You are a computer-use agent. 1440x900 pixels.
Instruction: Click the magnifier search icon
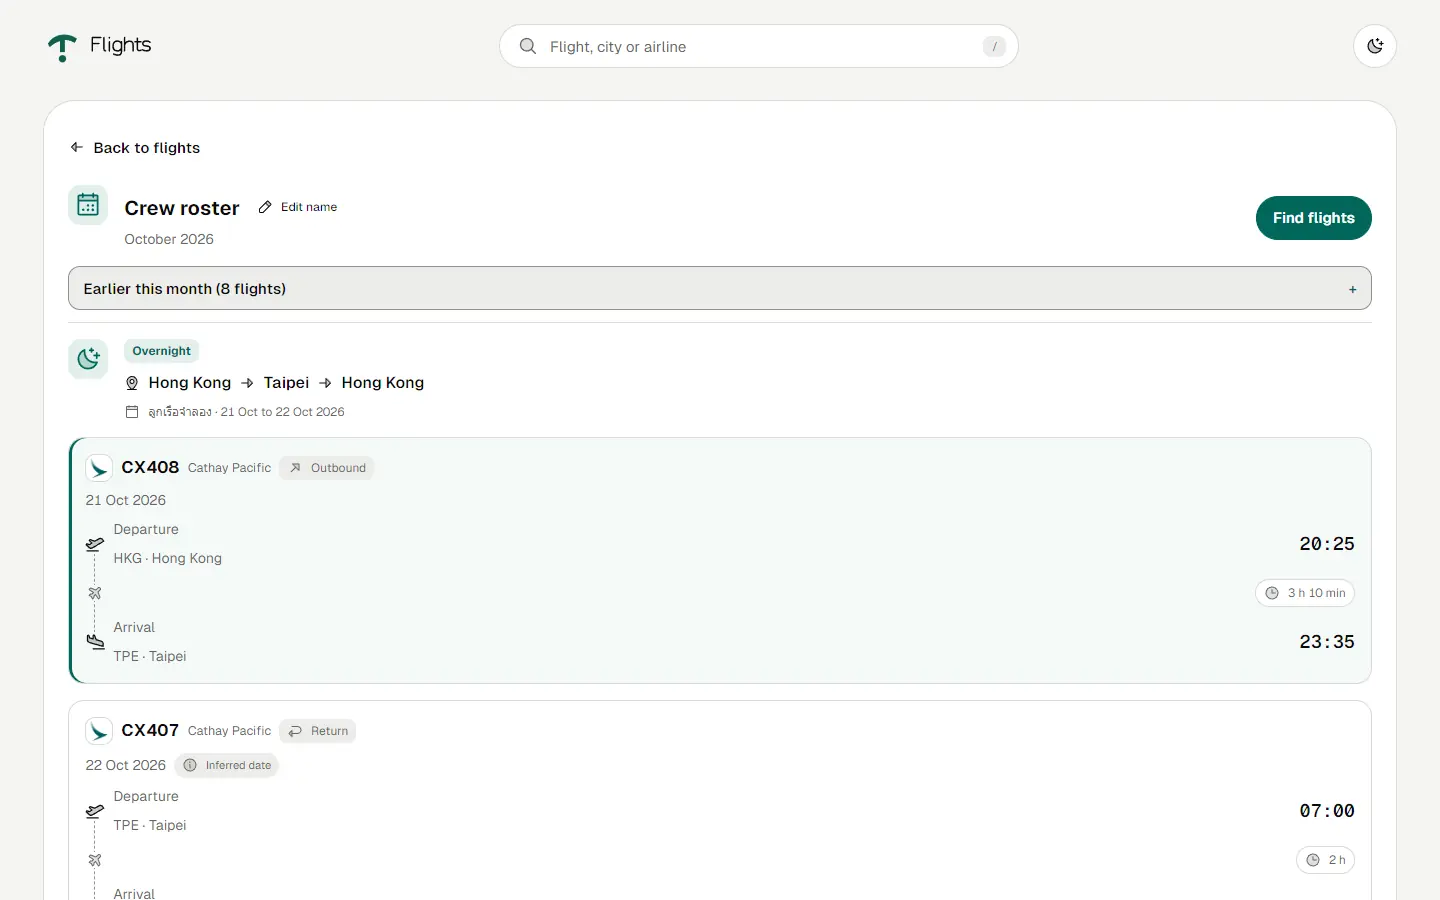528,46
